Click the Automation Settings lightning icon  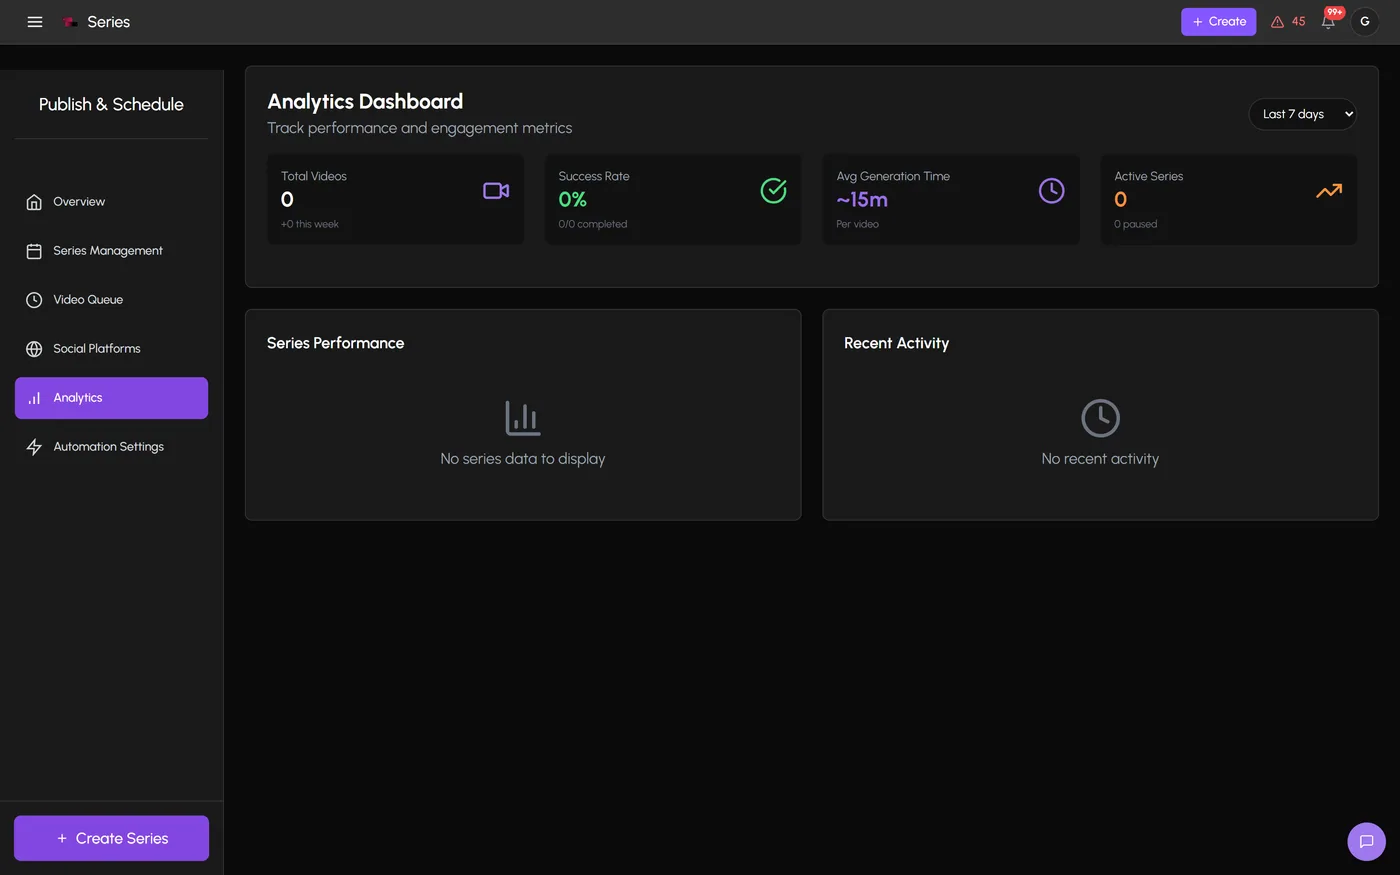(x=34, y=447)
